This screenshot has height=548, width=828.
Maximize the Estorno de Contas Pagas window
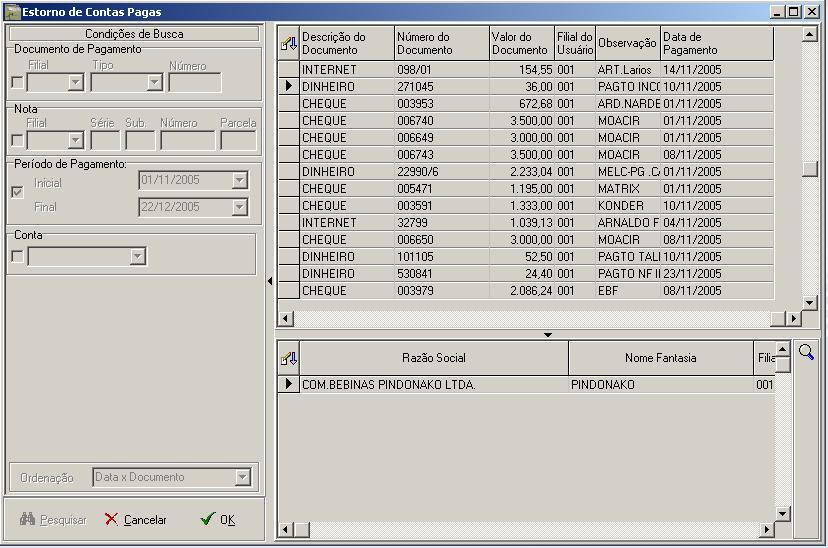794,12
